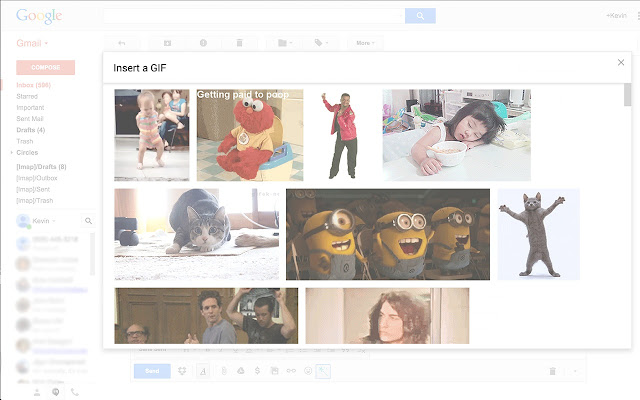This screenshot has width=640, height=400.
Task: Click the Delete trash icon in top toolbar
Action: click(240, 43)
